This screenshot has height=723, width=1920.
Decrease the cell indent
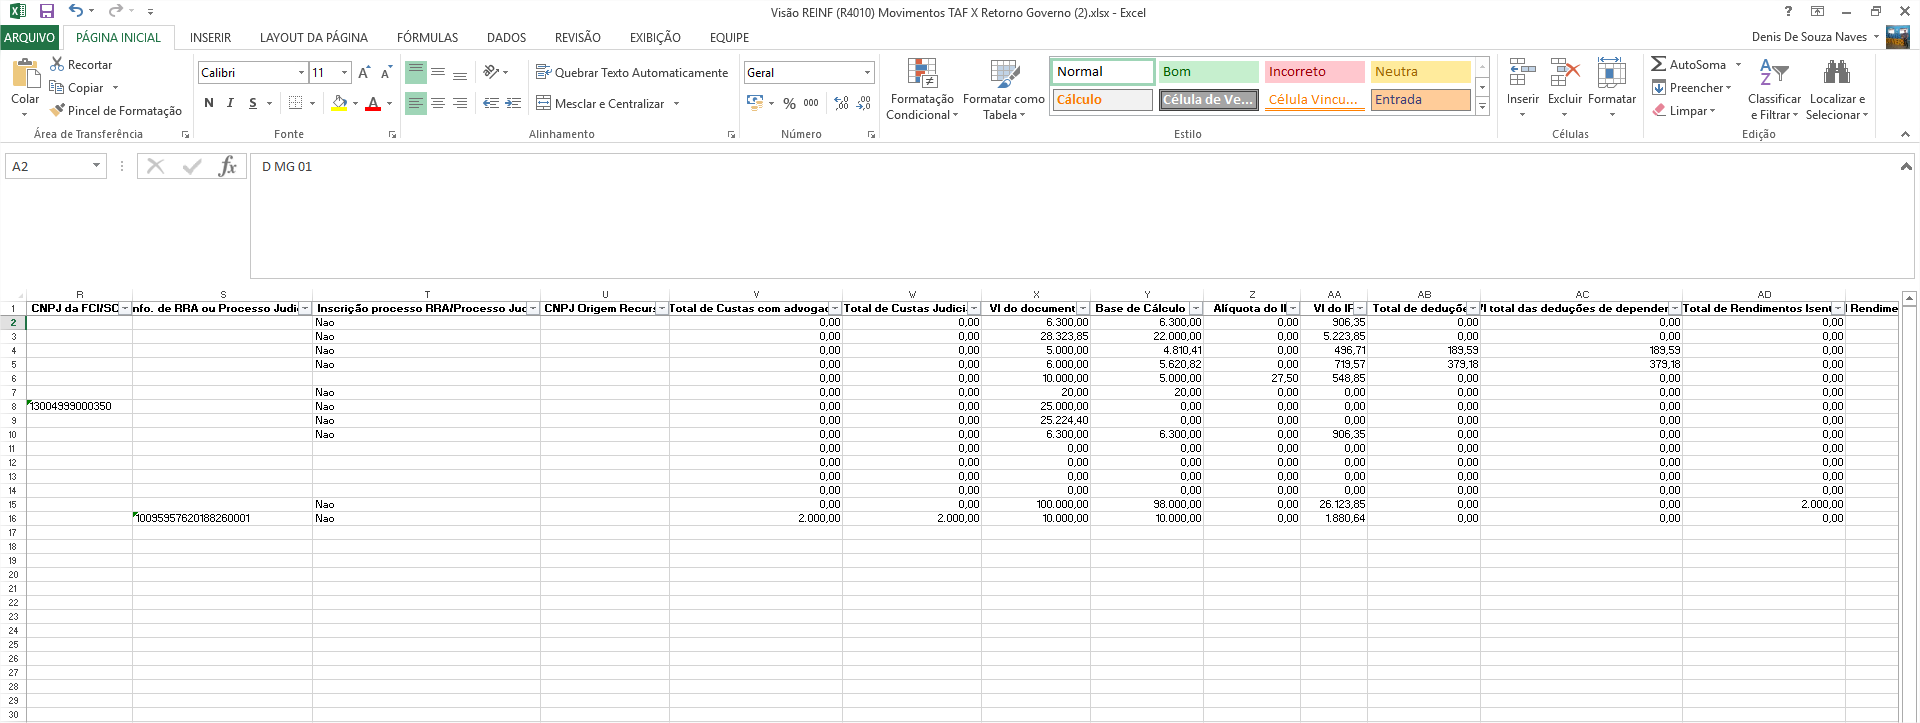[x=491, y=103]
